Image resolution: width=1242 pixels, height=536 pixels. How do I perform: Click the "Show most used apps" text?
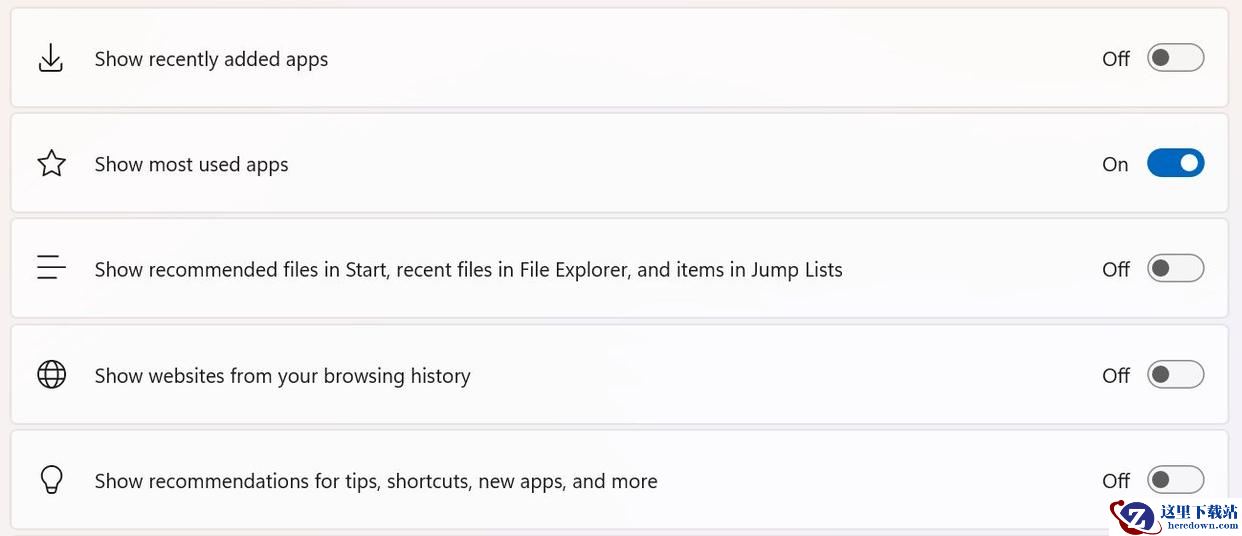[x=191, y=164]
